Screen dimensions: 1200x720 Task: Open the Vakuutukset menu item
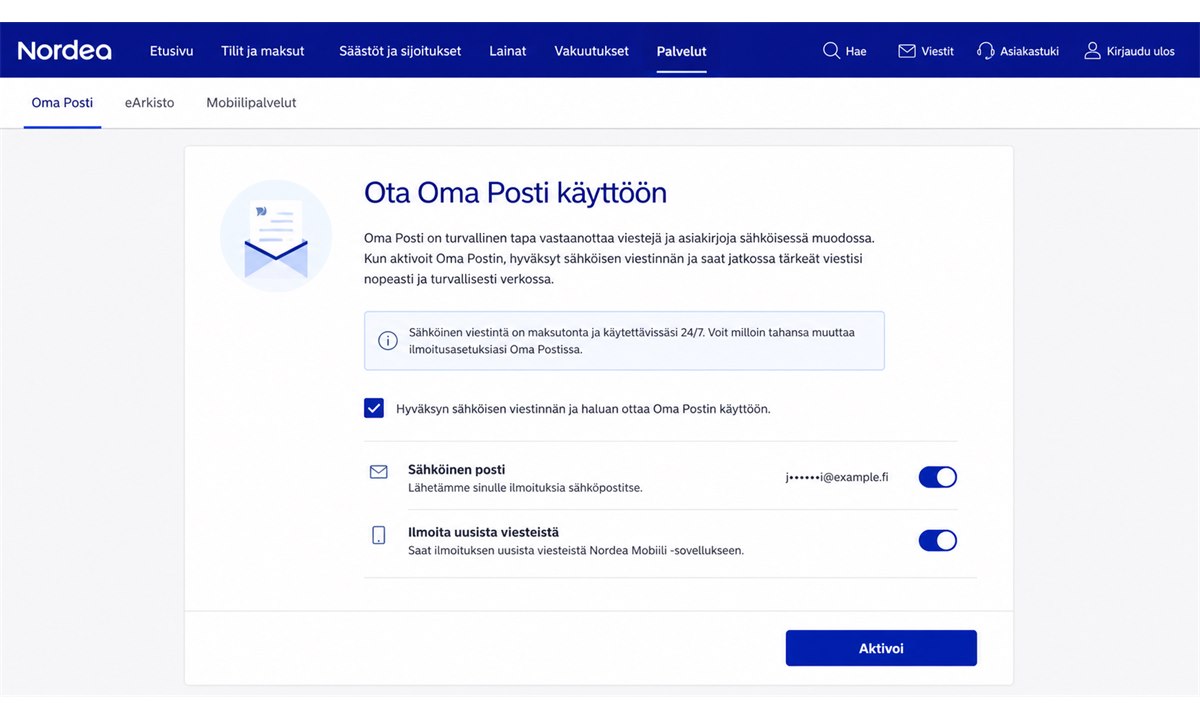click(x=592, y=51)
